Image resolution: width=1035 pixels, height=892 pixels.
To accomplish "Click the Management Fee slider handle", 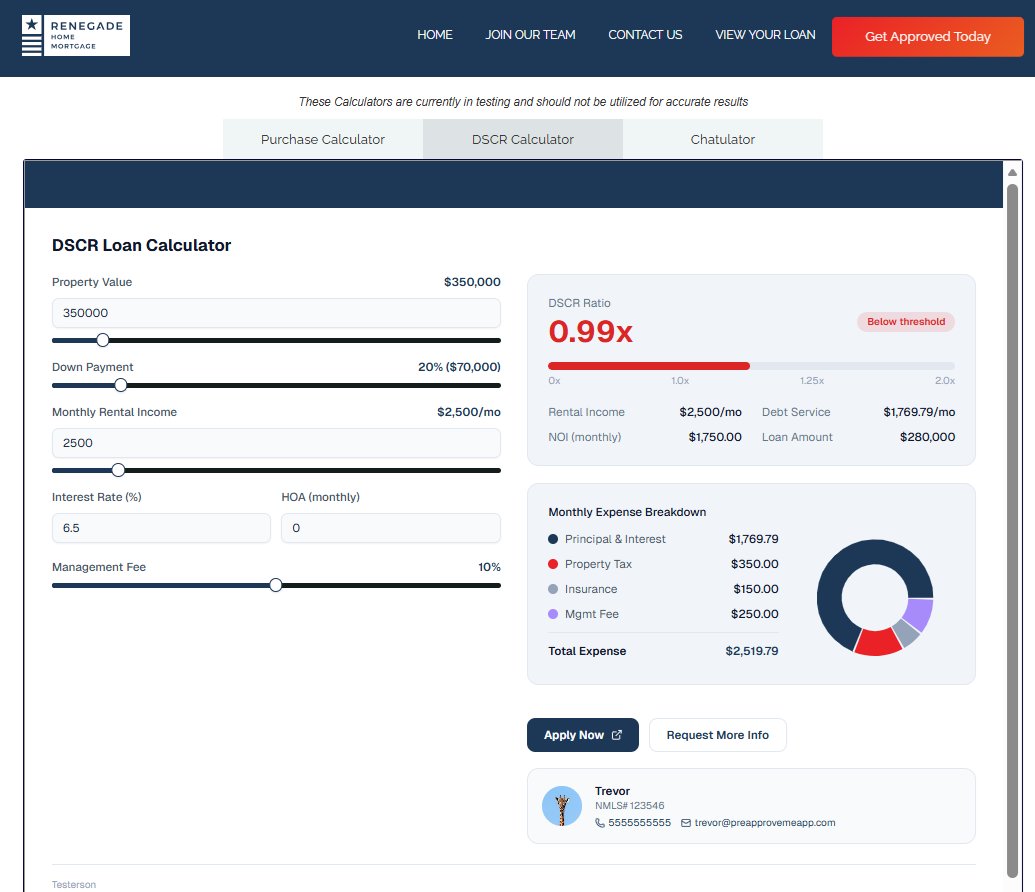I will click(276, 585).
